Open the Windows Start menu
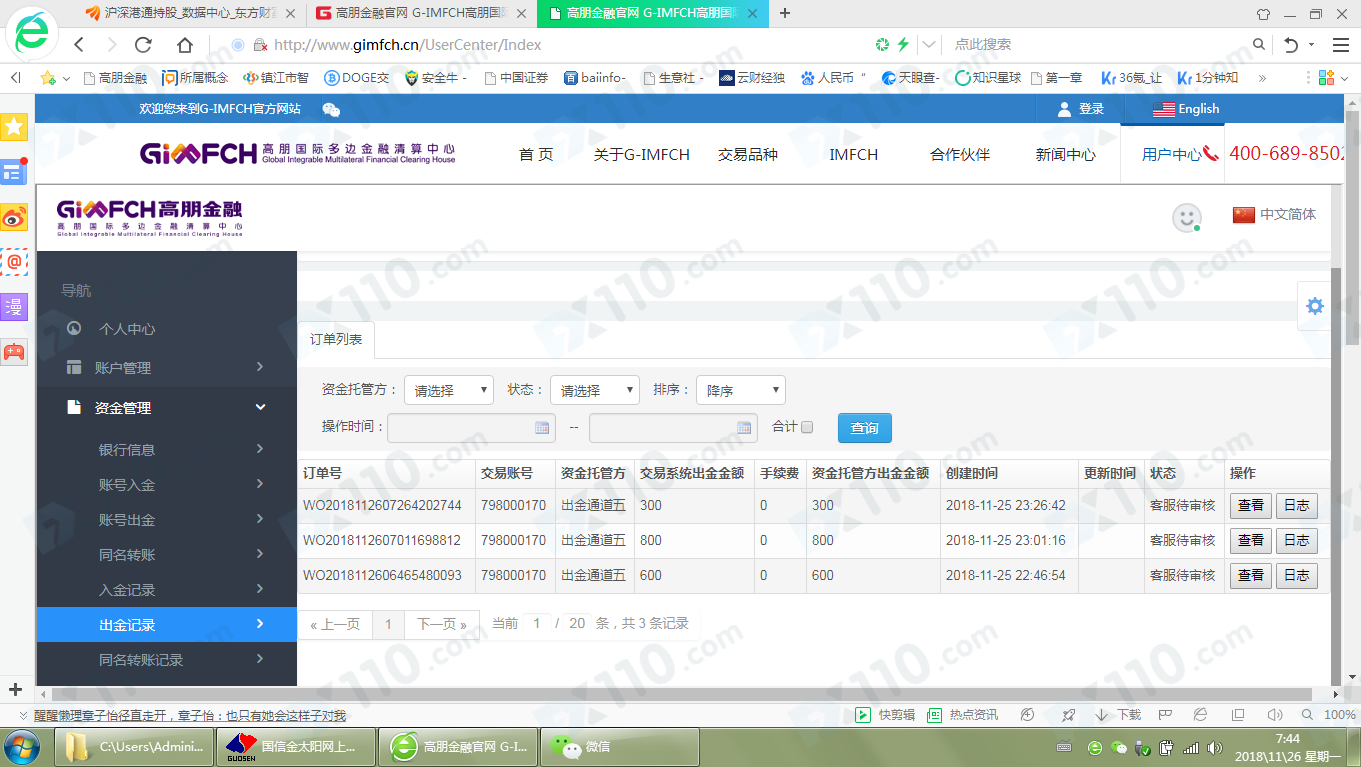The image size is (1361, 767). [22, 746]
